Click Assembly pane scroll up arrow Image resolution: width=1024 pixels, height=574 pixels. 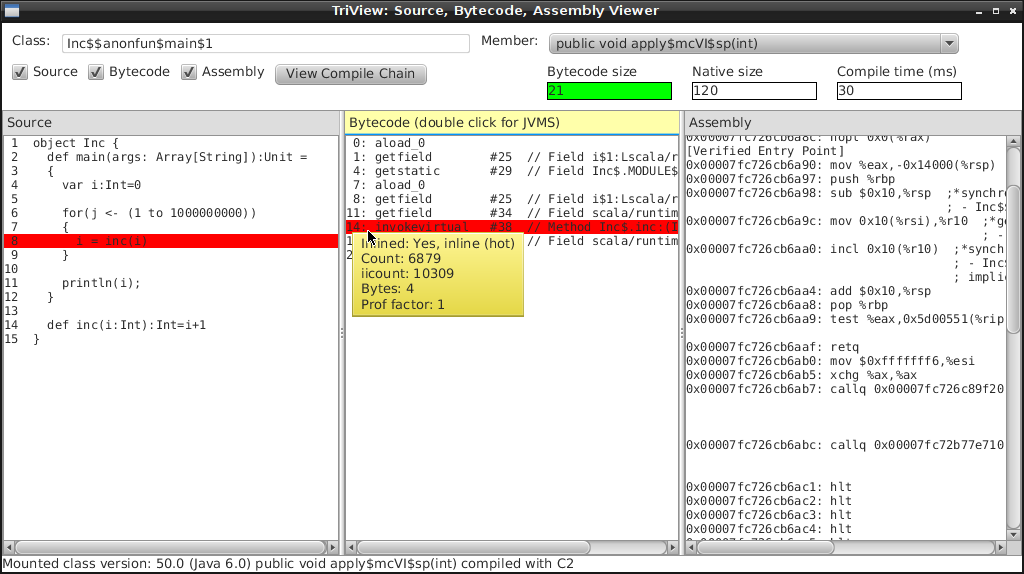click(1013, 142)
